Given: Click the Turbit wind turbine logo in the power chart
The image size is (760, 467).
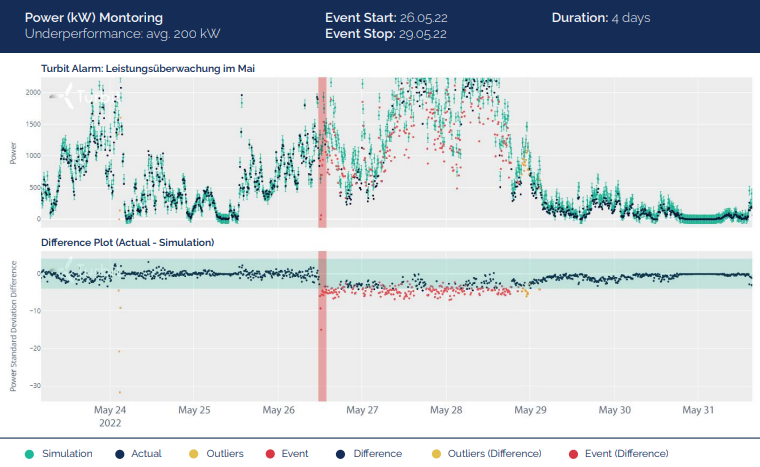Looking at the screenshot, I should (68, 98).
